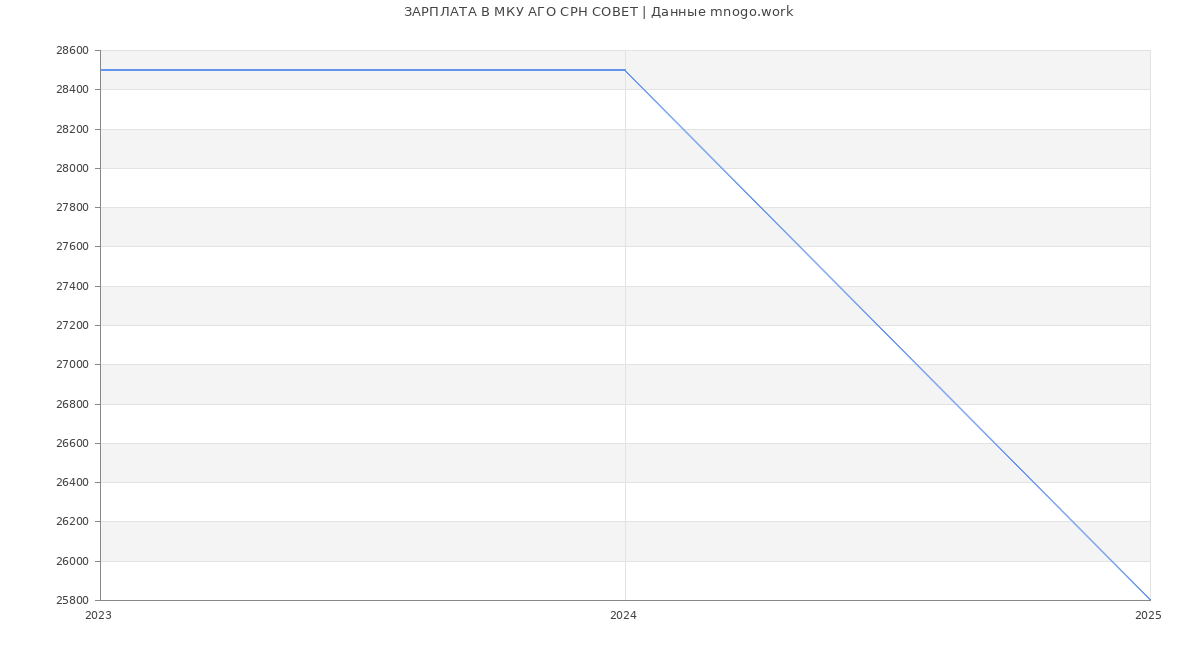This screenshot has width=1200, height=650.
Task: Click the 2024 x-axis label
Action: [x=623, y=616]
